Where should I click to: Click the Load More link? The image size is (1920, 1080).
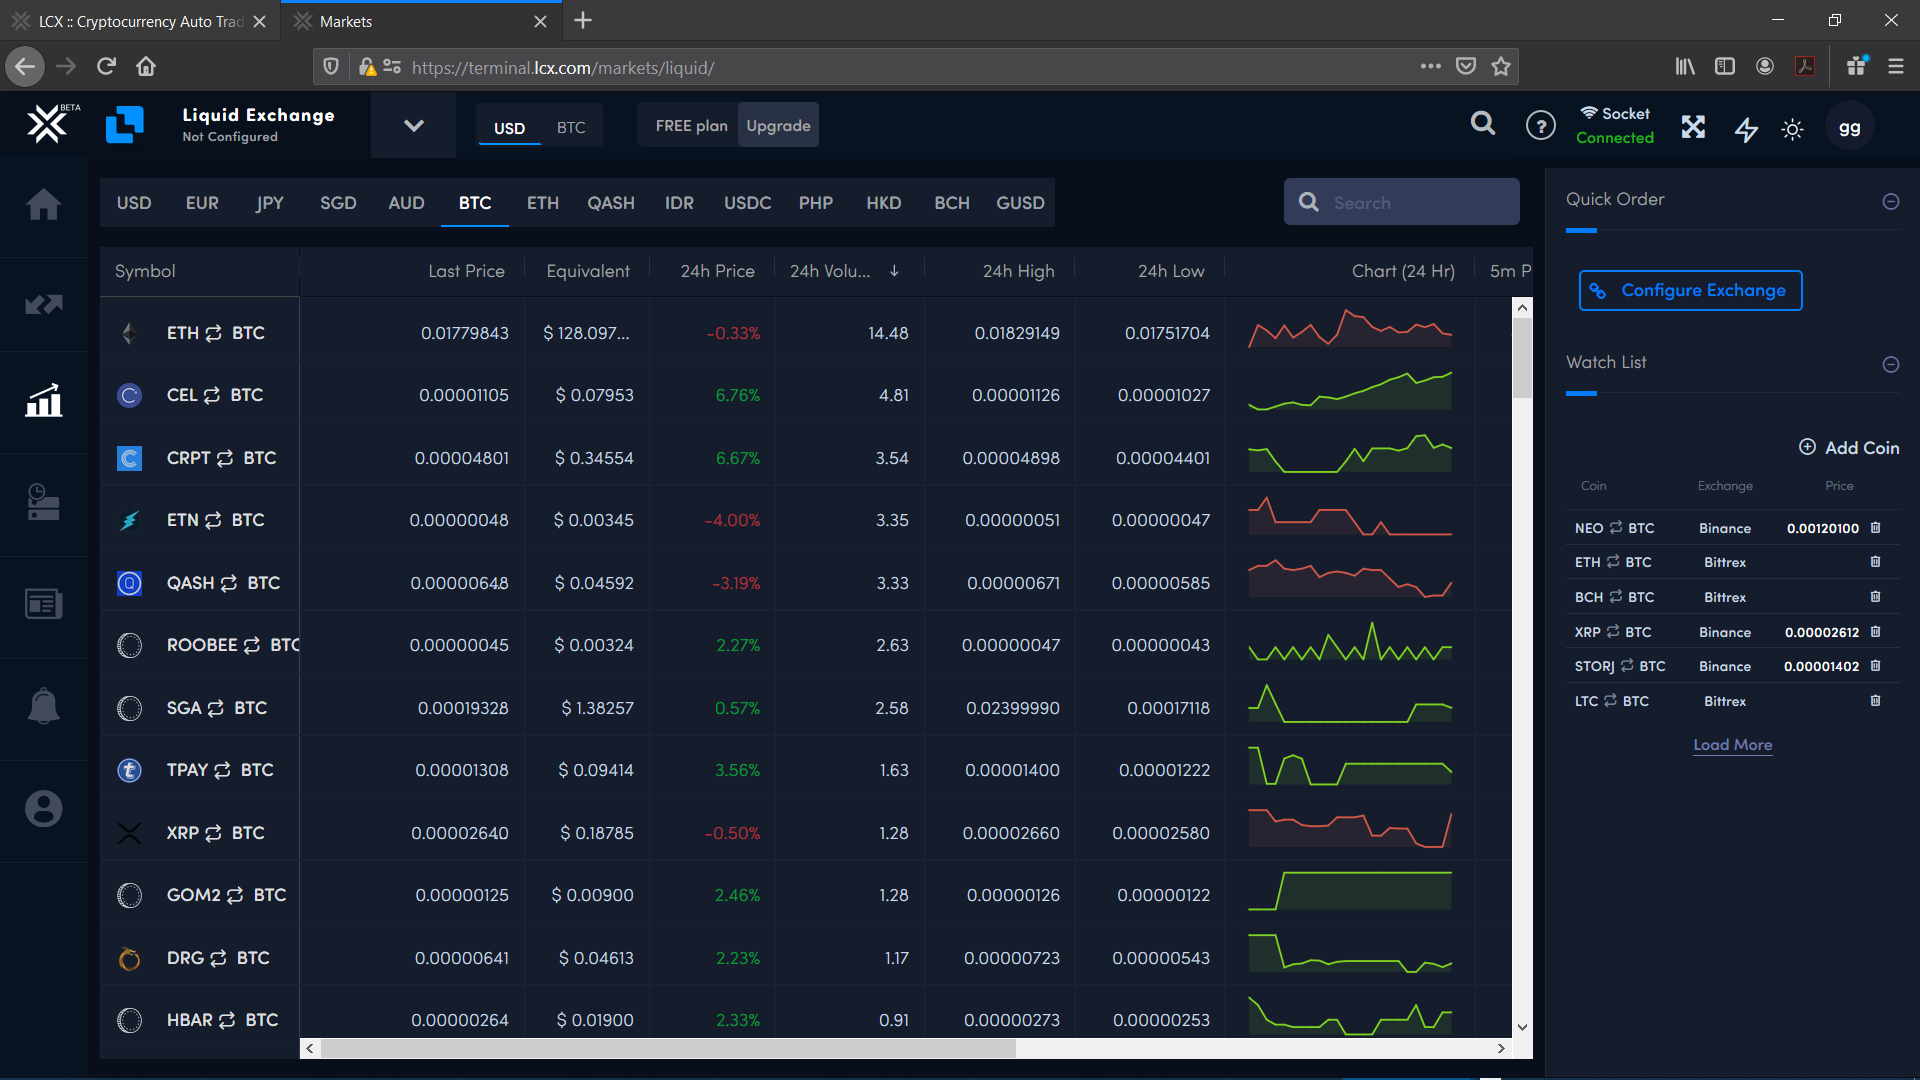(x=1732, y=745)
